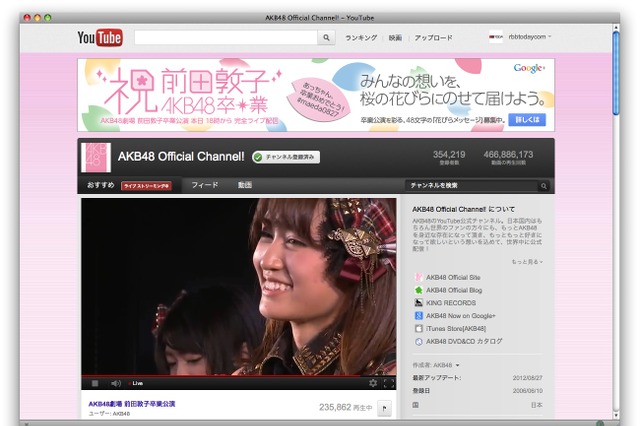The height and width of the screenshot is (426, 640).
Task: Click the account avatar thumbnail
Action: 496,37
